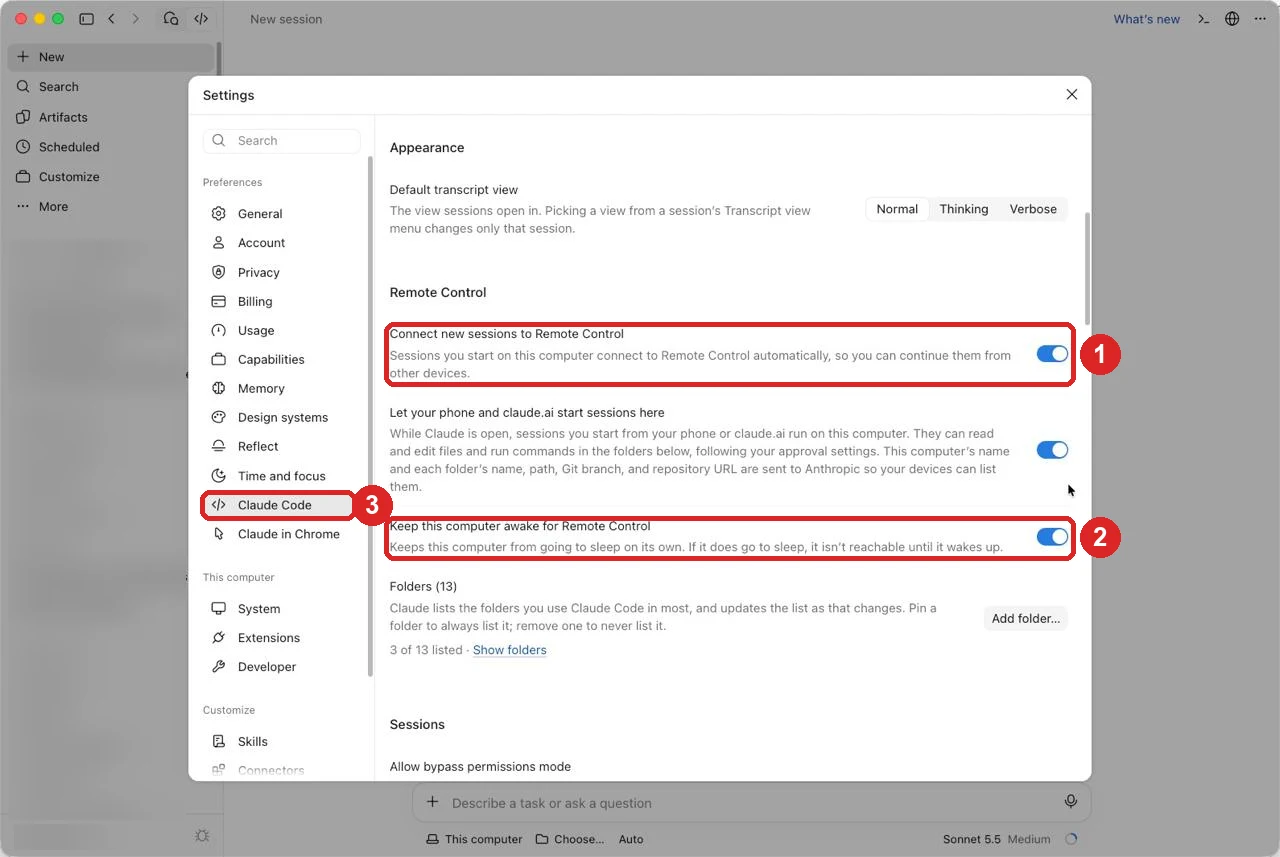Click the plus icon in the message box

433,802
